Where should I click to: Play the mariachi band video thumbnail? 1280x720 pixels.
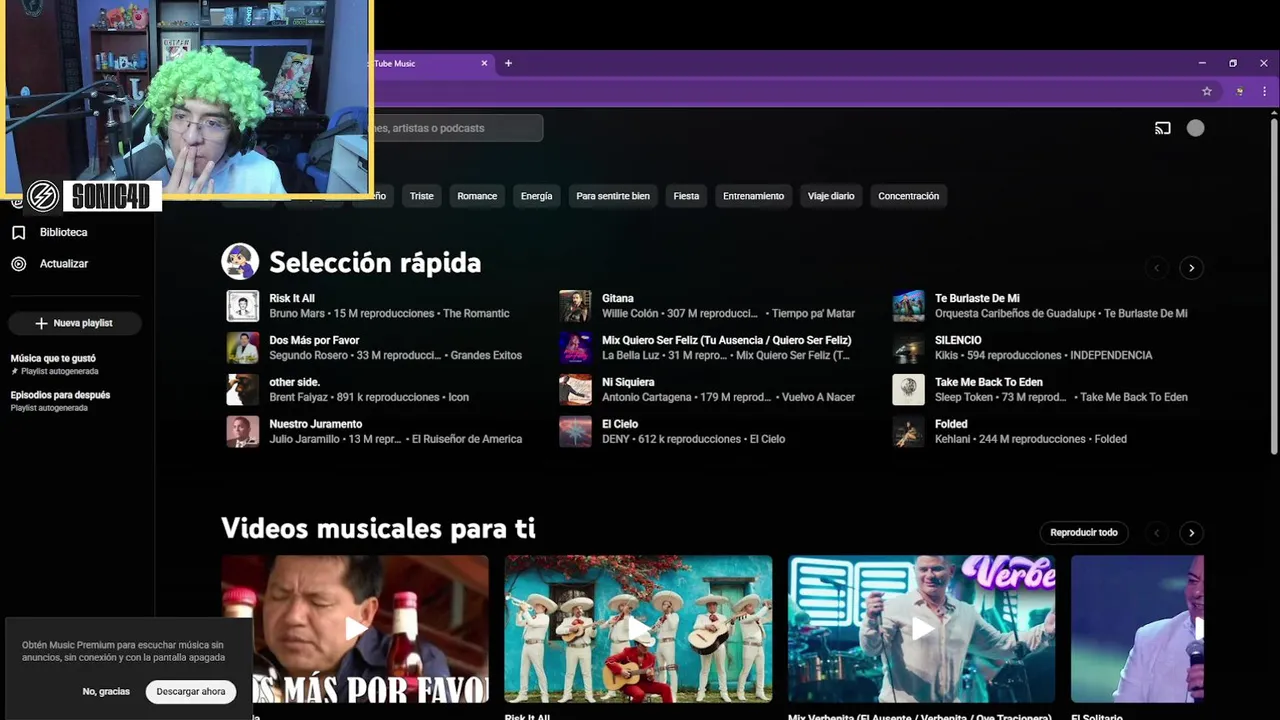[x=638, y=629]
